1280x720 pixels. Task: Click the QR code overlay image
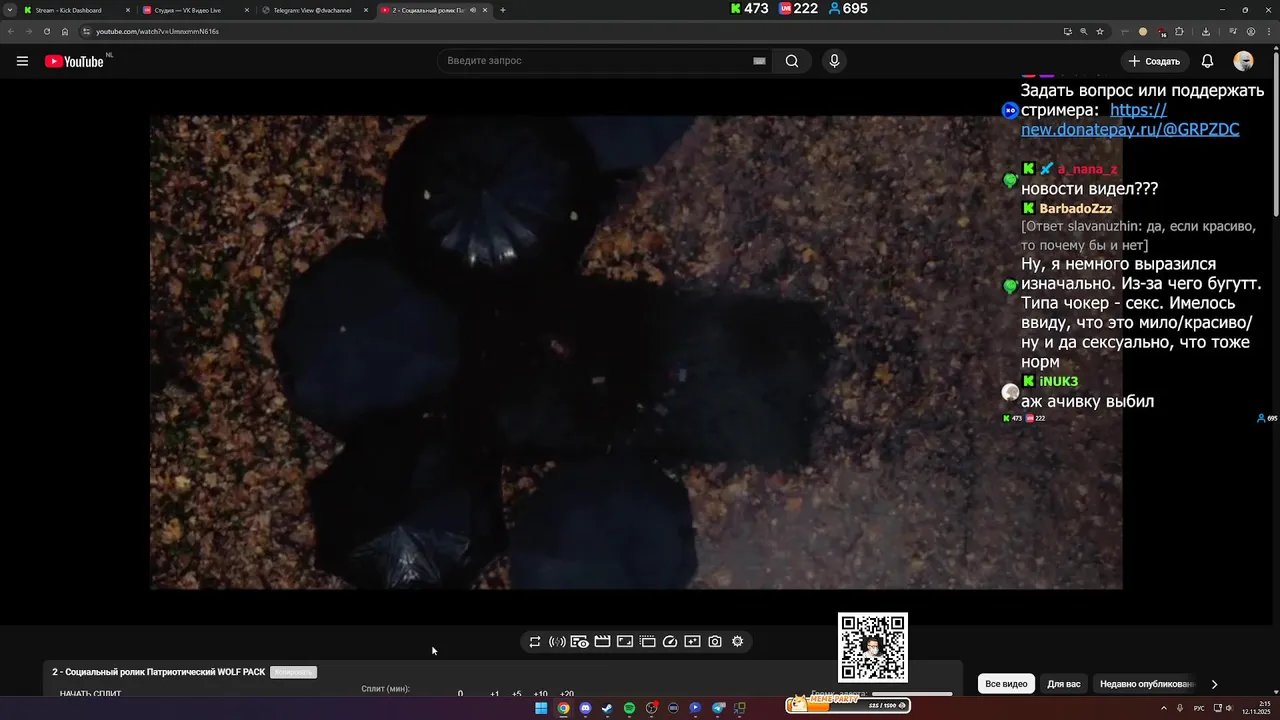[873, 647]
